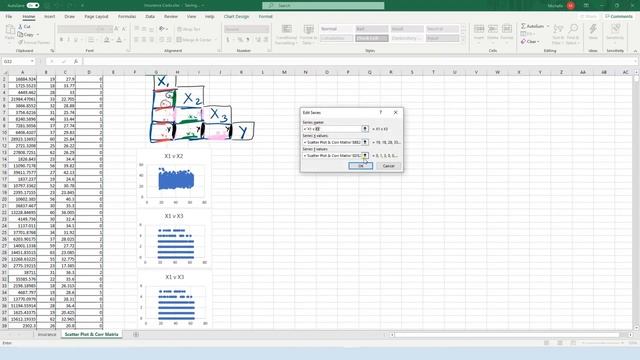Open the Page Layout tab
Viewport: 640px width, 360px height.
click(x=96, y=16)
